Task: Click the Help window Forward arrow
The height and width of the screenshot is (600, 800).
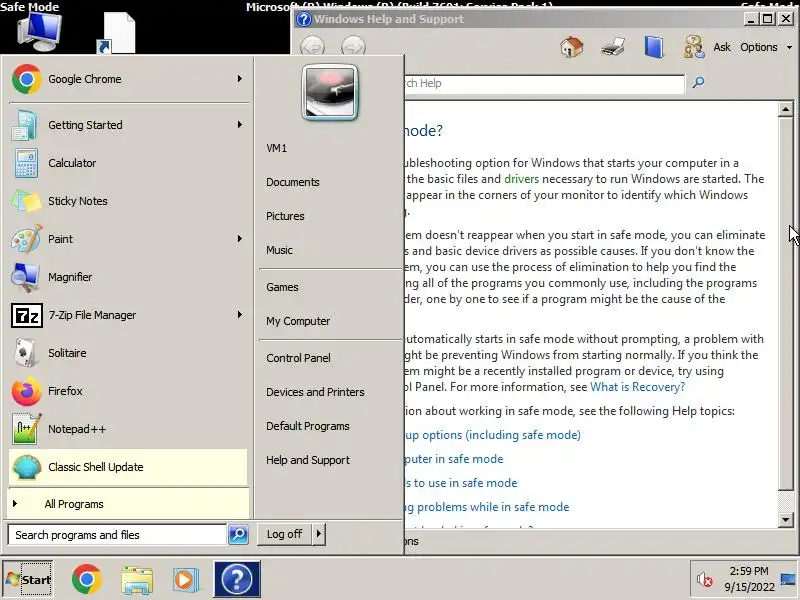Action: click(x=353, y=47)
